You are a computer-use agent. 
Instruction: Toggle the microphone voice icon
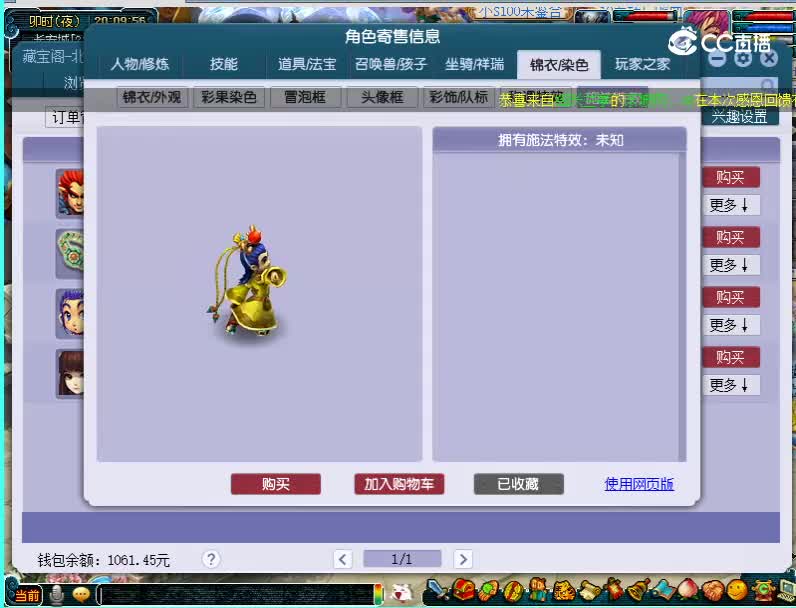[57, 595]
